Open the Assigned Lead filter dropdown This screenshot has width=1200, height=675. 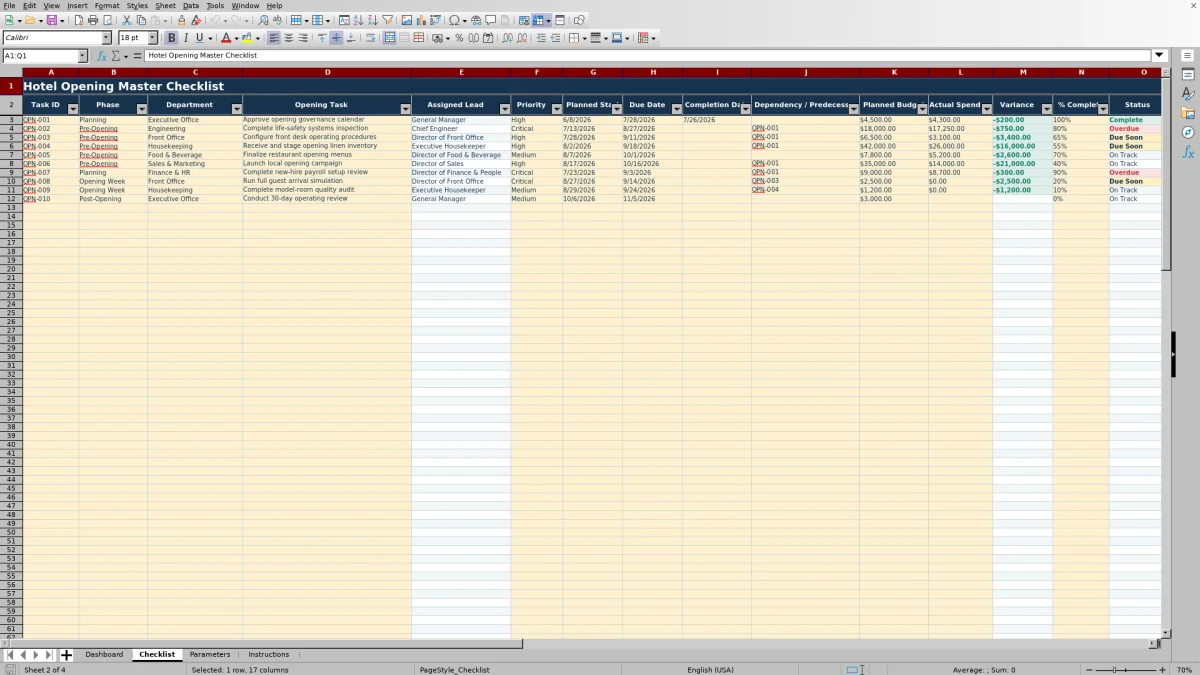[504, 109]
